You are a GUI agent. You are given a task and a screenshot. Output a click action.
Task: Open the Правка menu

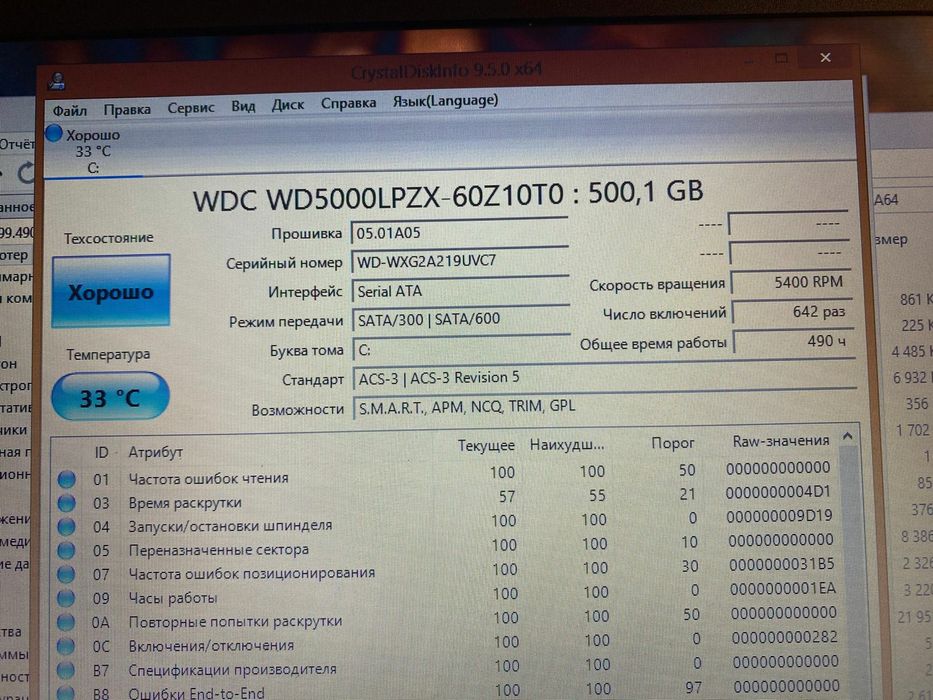[x=127, y=110]
